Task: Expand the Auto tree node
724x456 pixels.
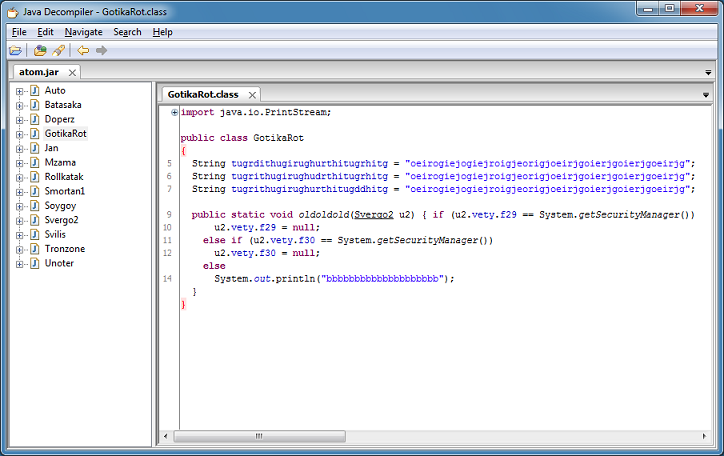Action: pyautogui.click(x=19, y=91)
